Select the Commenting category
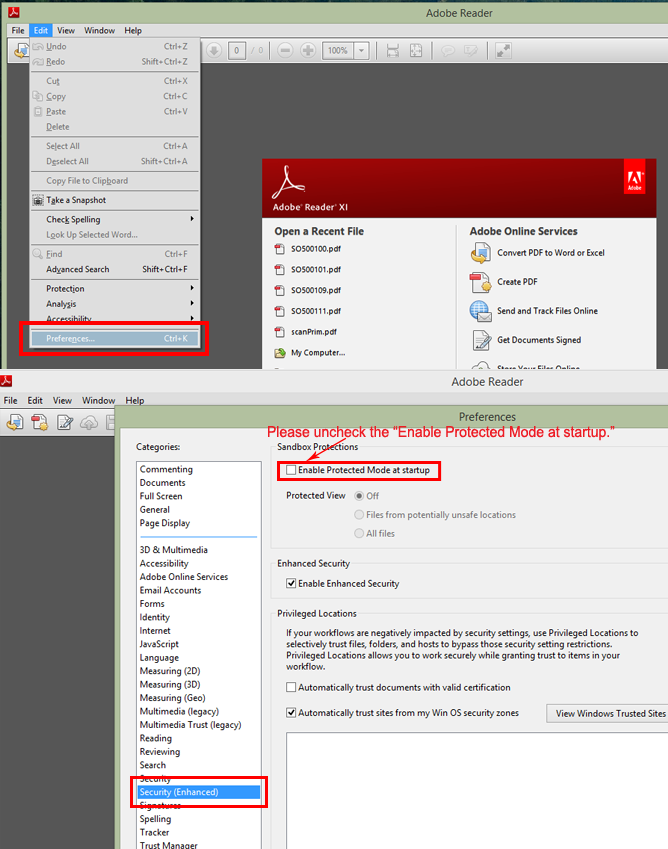Screen dimensions: 668x849 [x=166, y=469]
